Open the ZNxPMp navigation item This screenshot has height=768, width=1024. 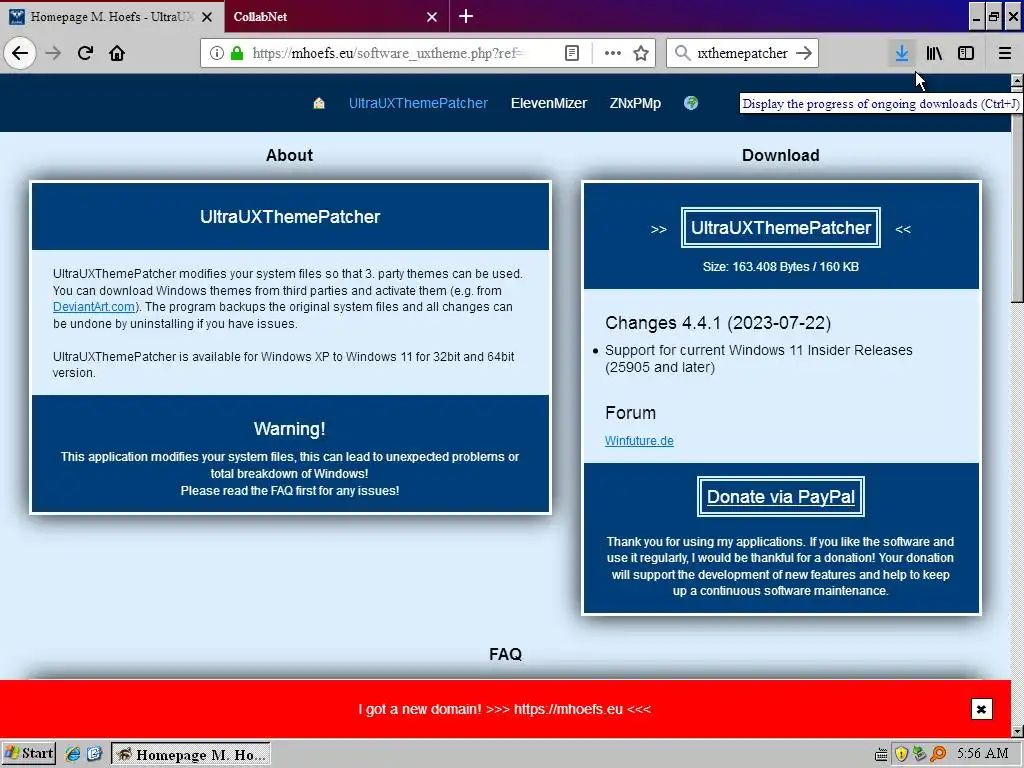point(635,103)
